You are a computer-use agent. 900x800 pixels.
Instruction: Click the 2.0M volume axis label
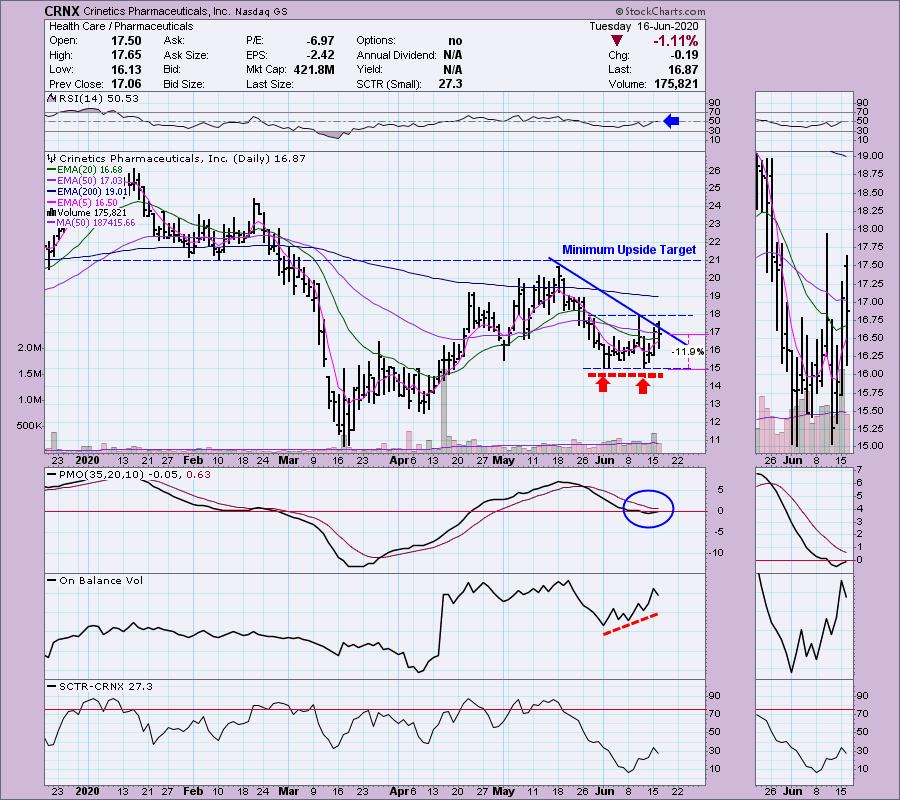tap(30, 348)
